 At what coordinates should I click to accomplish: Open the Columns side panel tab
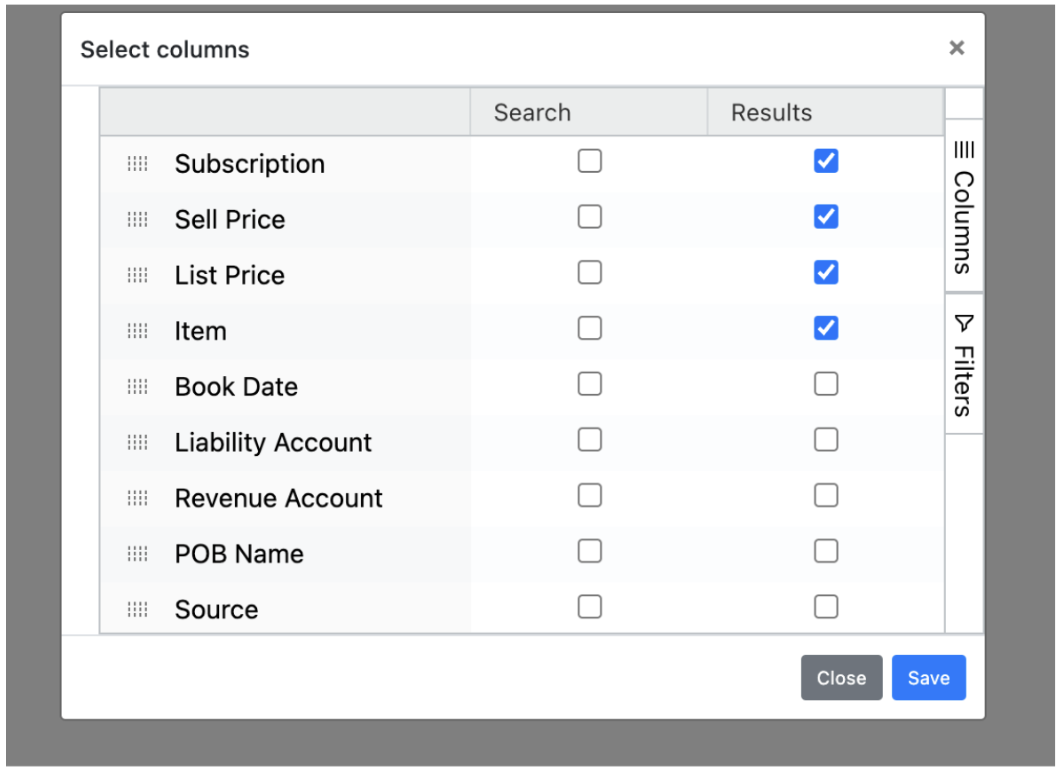tap(964, 206)
